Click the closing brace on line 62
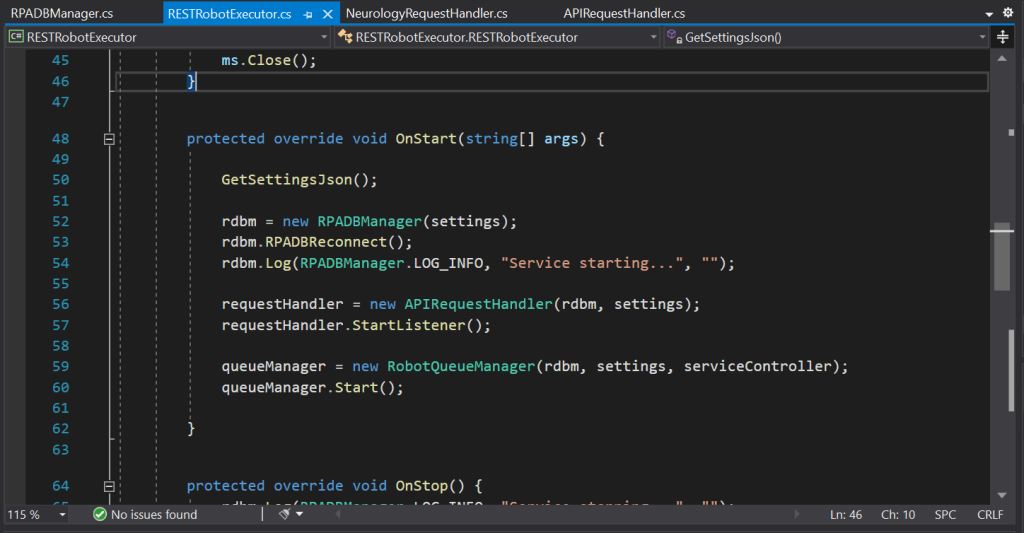The image size is (1024, 533). point(191,428)
